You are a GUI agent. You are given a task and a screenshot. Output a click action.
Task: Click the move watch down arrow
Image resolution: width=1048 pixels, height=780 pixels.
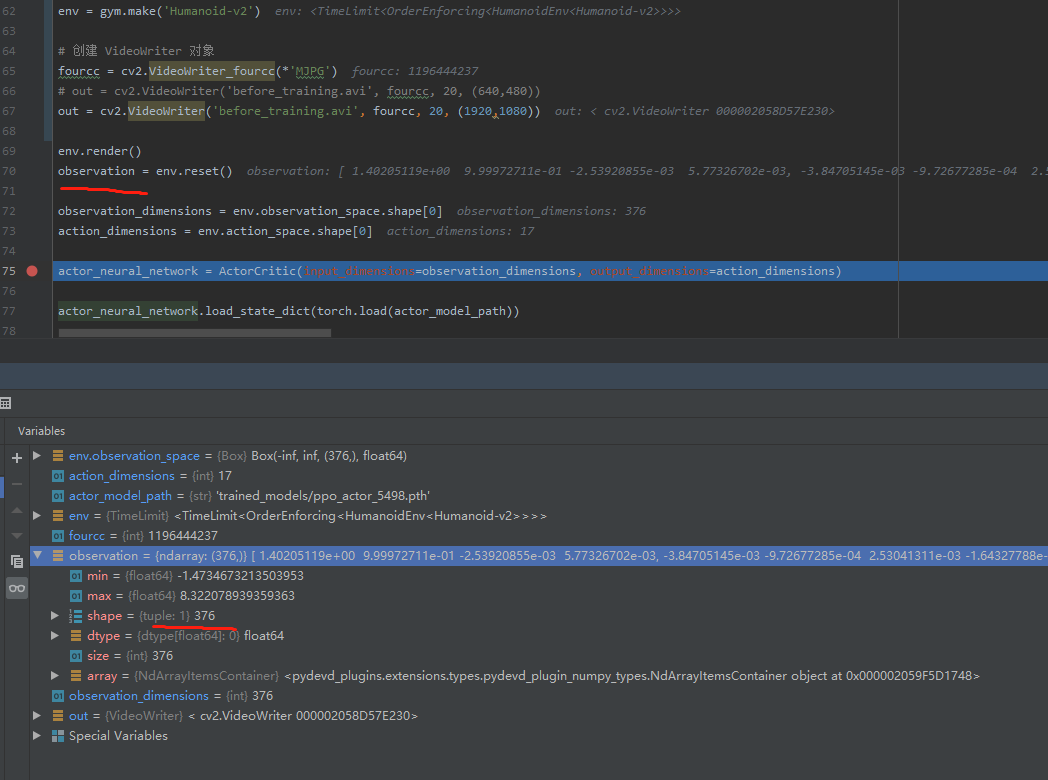(x=17, y=535)
